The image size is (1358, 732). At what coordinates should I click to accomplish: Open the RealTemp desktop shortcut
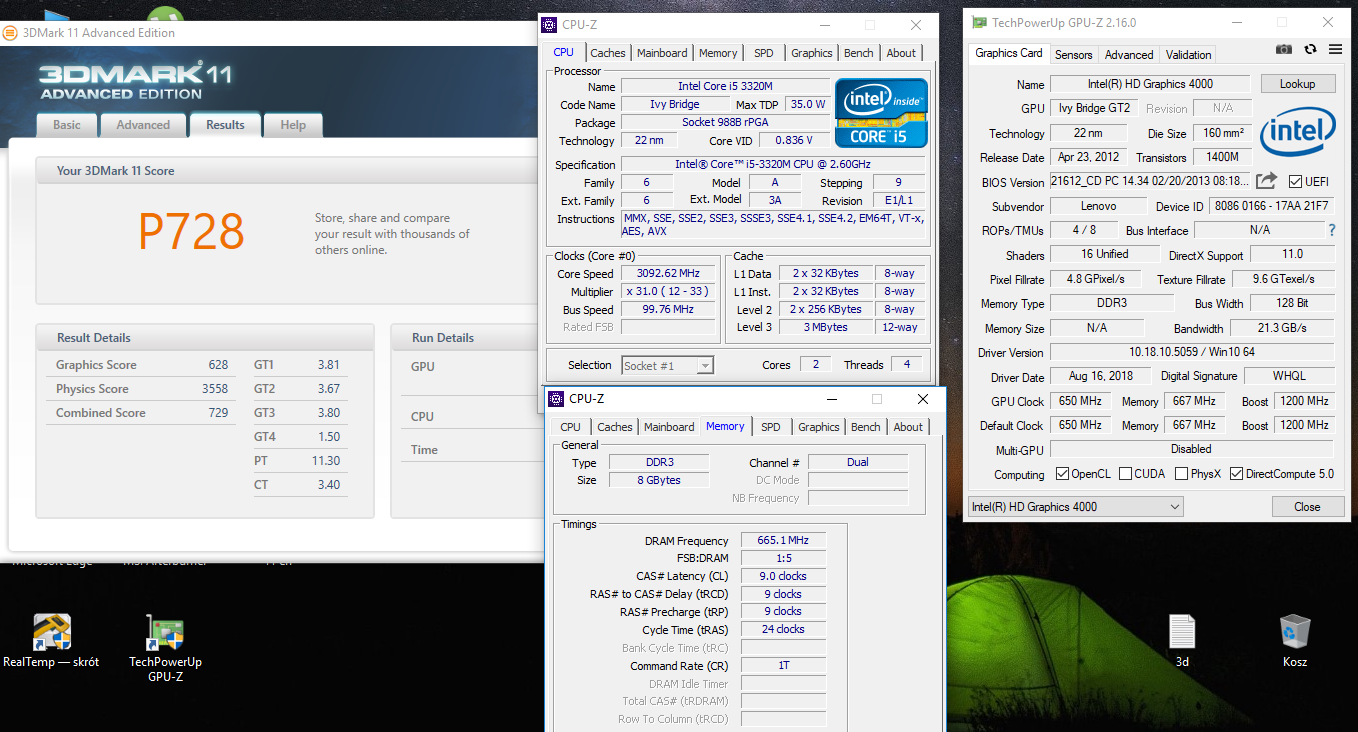pyautogui.click(x=51, y=631)
